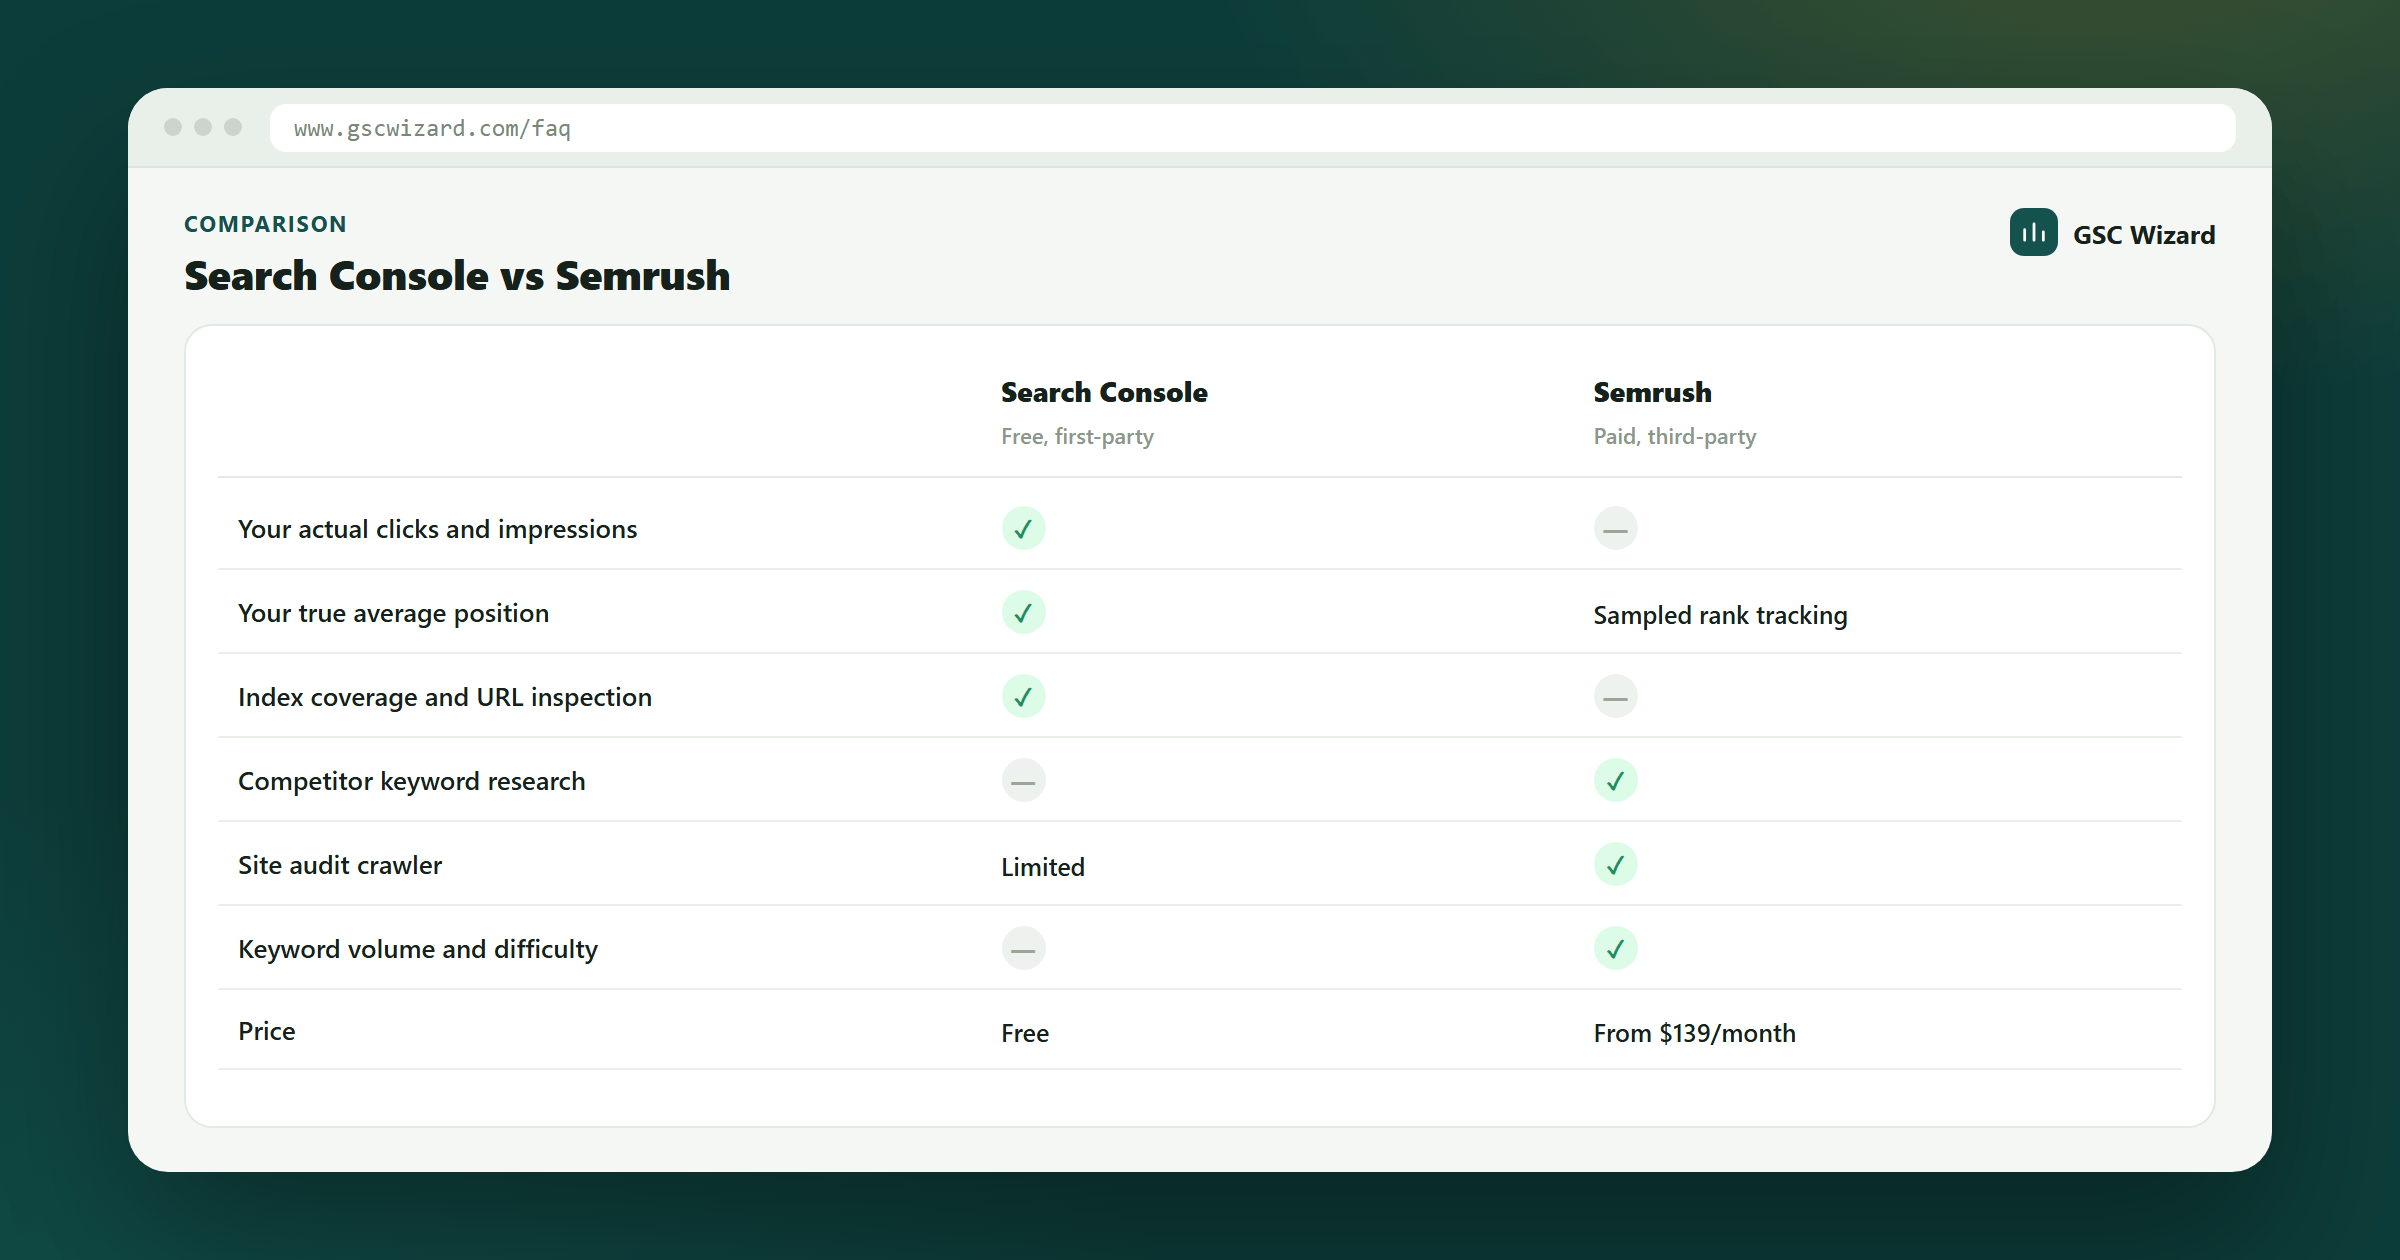Screen dimensions: 2400x1260
Task: Click the 'Paid, third-party' subtitle
Action: pos(1674,437)
